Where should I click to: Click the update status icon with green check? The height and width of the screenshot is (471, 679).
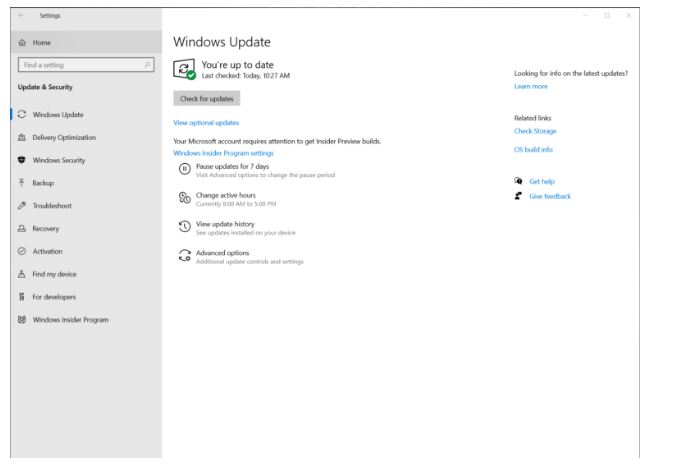point(184,69)
